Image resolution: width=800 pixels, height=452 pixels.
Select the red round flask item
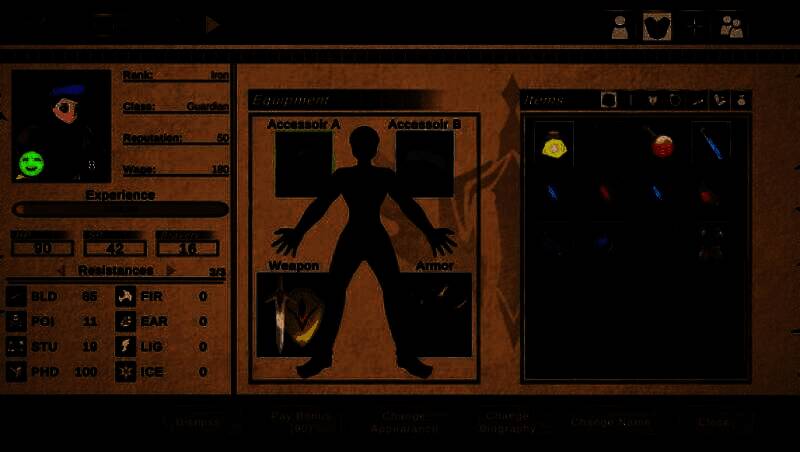(661, 146)
